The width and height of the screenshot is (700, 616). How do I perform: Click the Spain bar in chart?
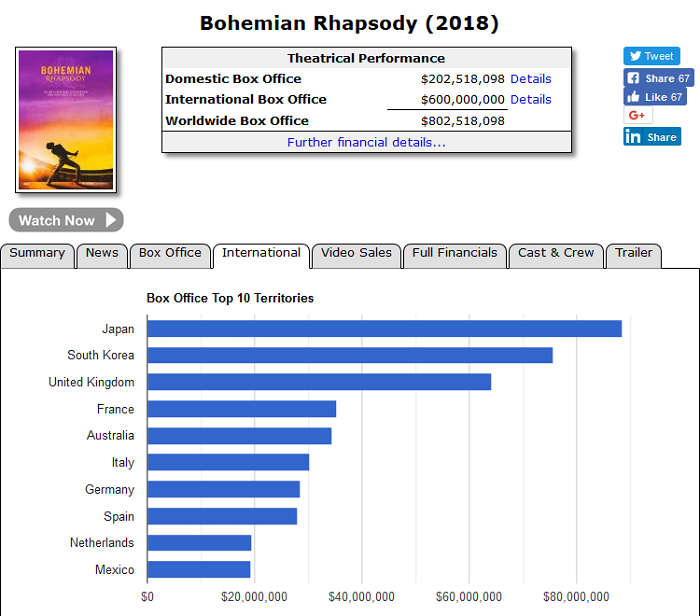[x=222, y=516]
